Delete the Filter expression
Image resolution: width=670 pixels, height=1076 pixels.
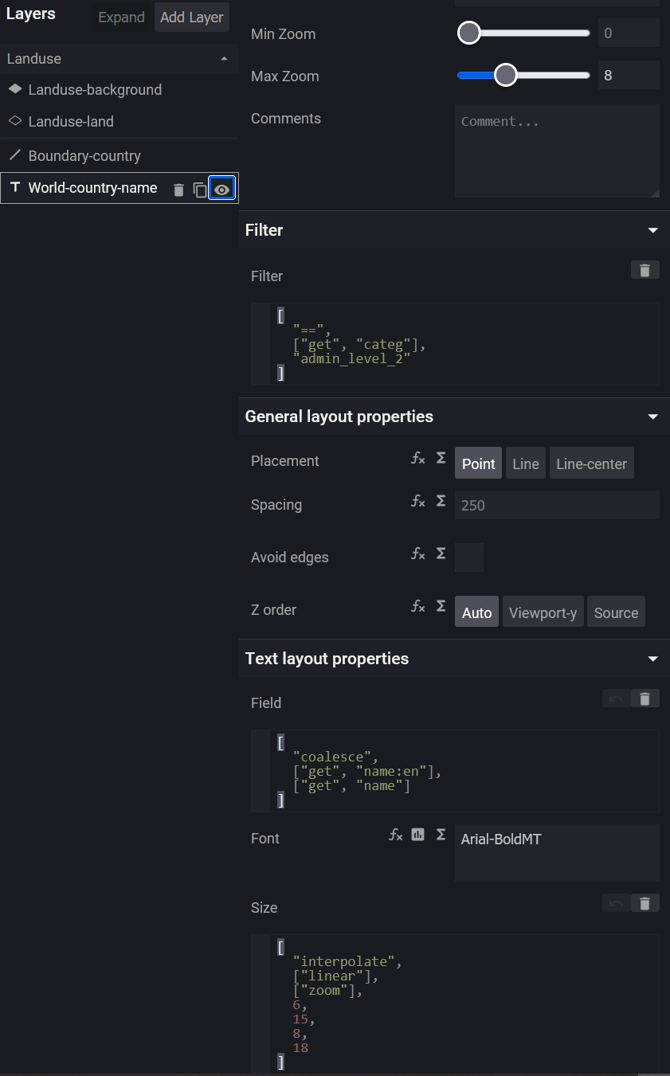coord(645,270)
